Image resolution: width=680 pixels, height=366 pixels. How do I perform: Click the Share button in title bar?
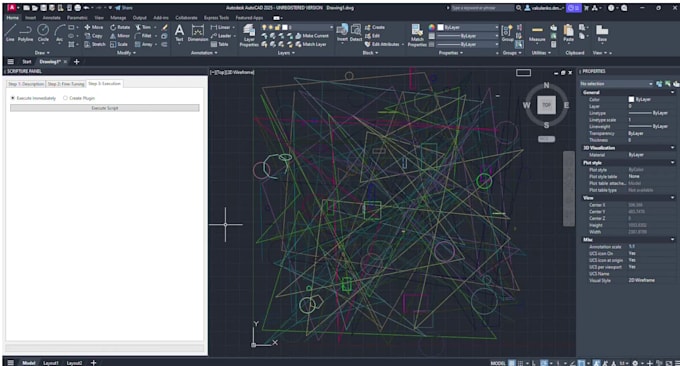click(124, 8)
